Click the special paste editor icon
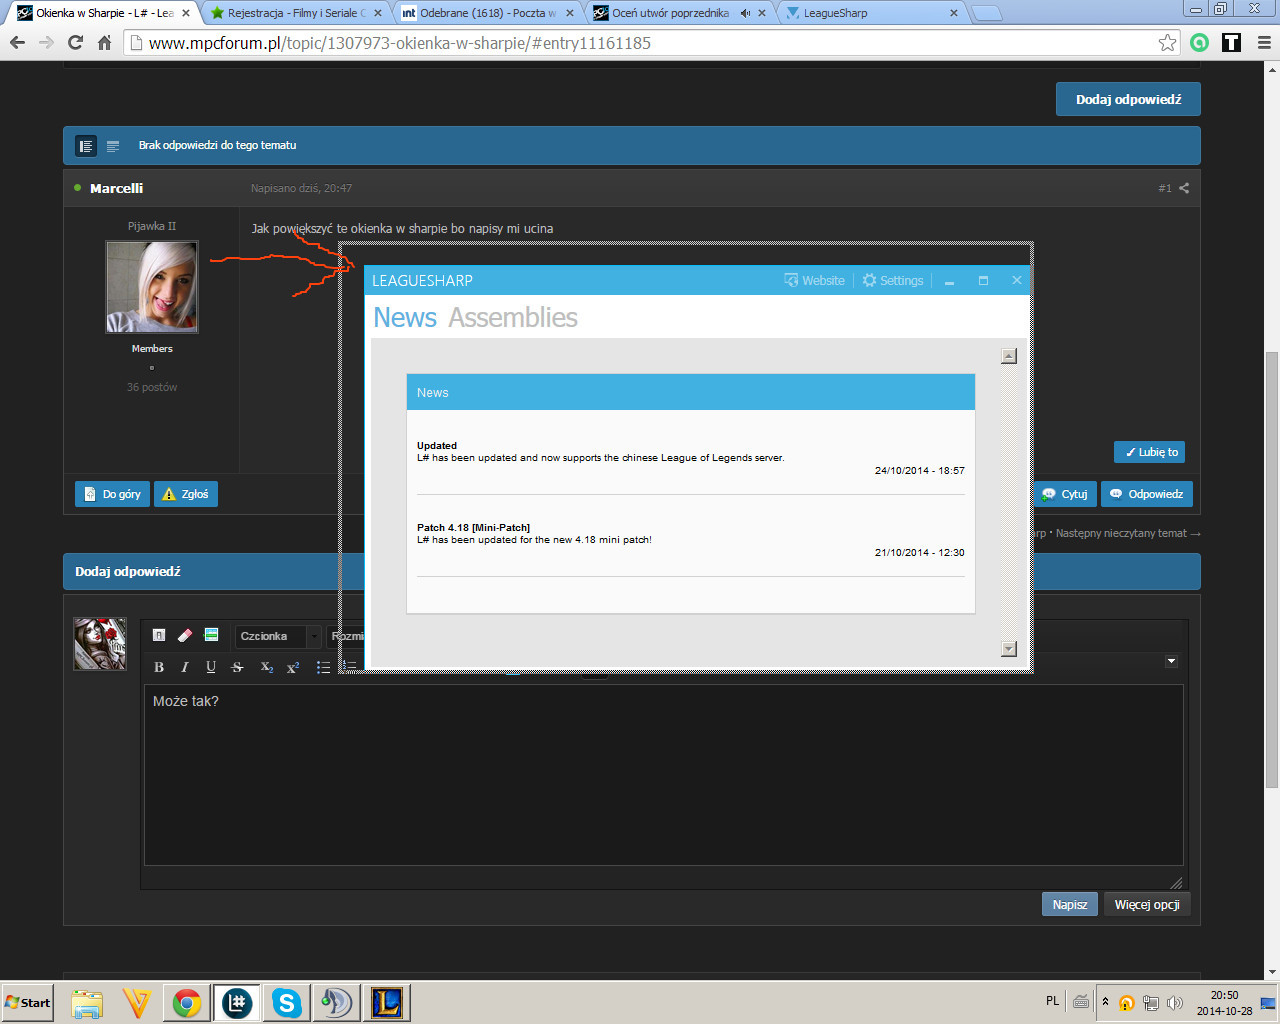1280x1024 pixels. click(x=211, y=635)
